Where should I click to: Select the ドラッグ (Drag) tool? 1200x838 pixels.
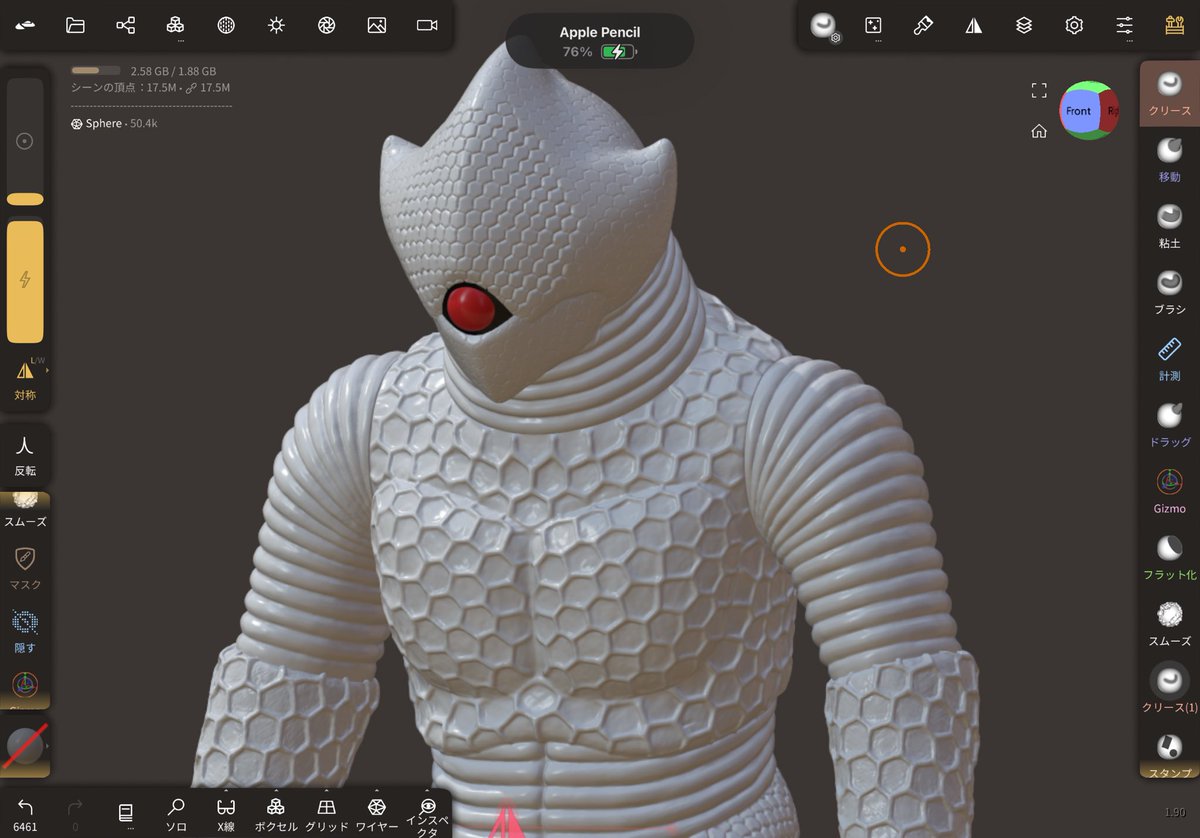coord(1170,424)
